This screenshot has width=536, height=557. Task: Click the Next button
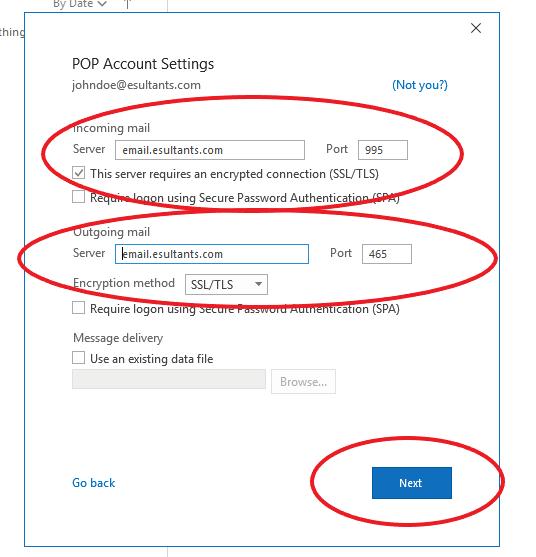[412, 483]
